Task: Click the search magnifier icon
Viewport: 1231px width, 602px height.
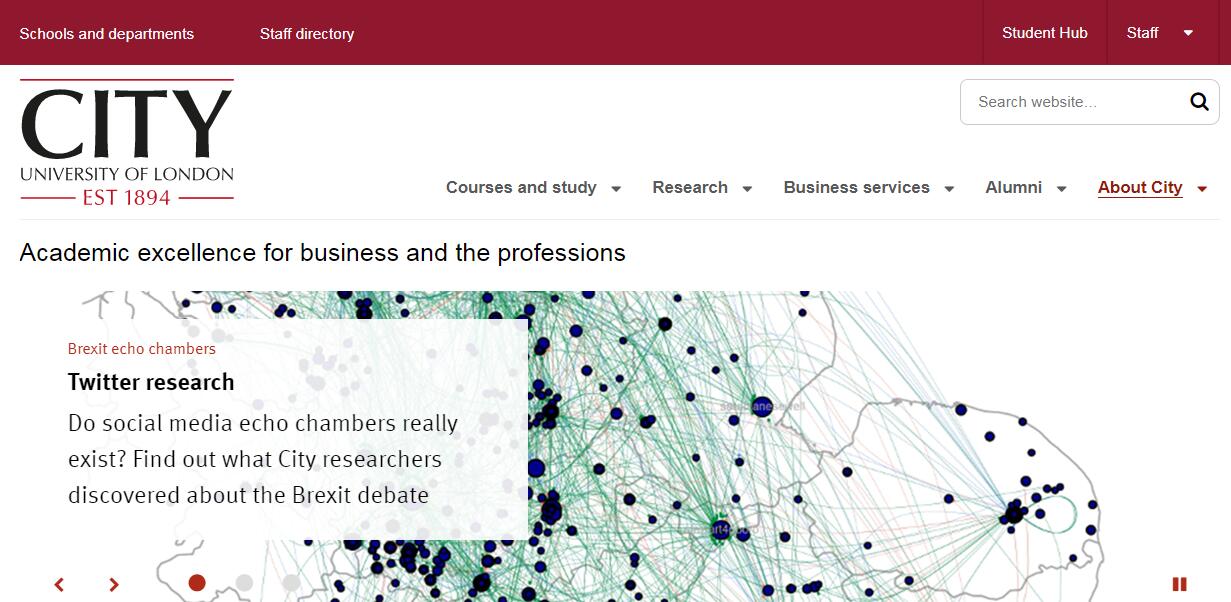Action: [x=1199, y=102]
